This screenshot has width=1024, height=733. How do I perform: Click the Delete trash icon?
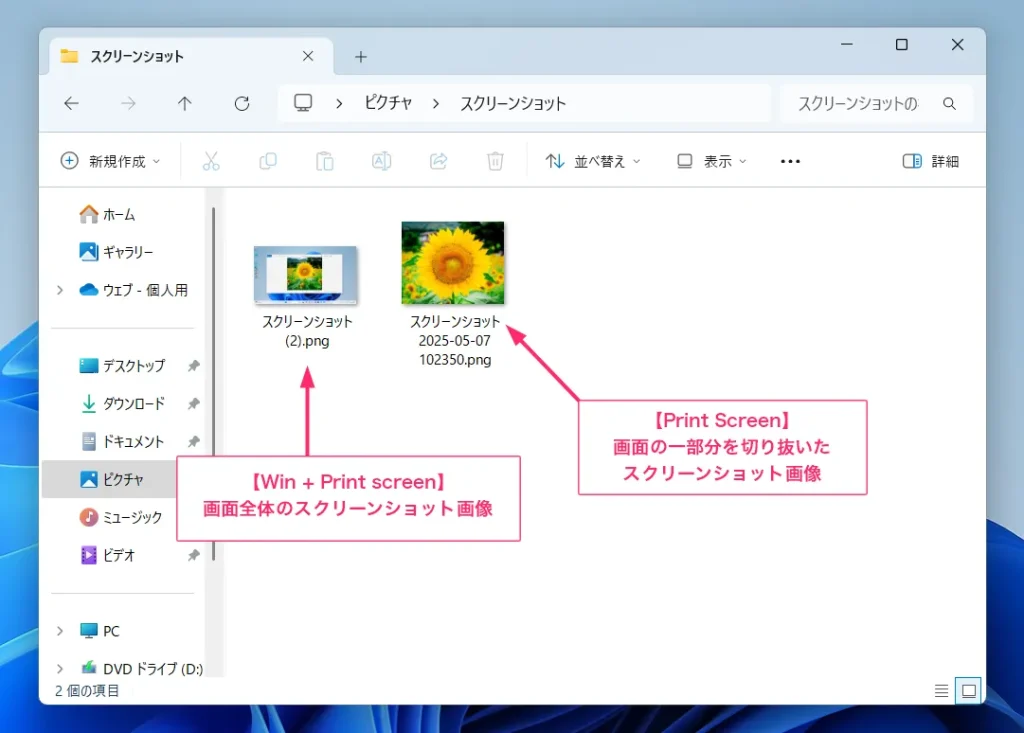495,161
